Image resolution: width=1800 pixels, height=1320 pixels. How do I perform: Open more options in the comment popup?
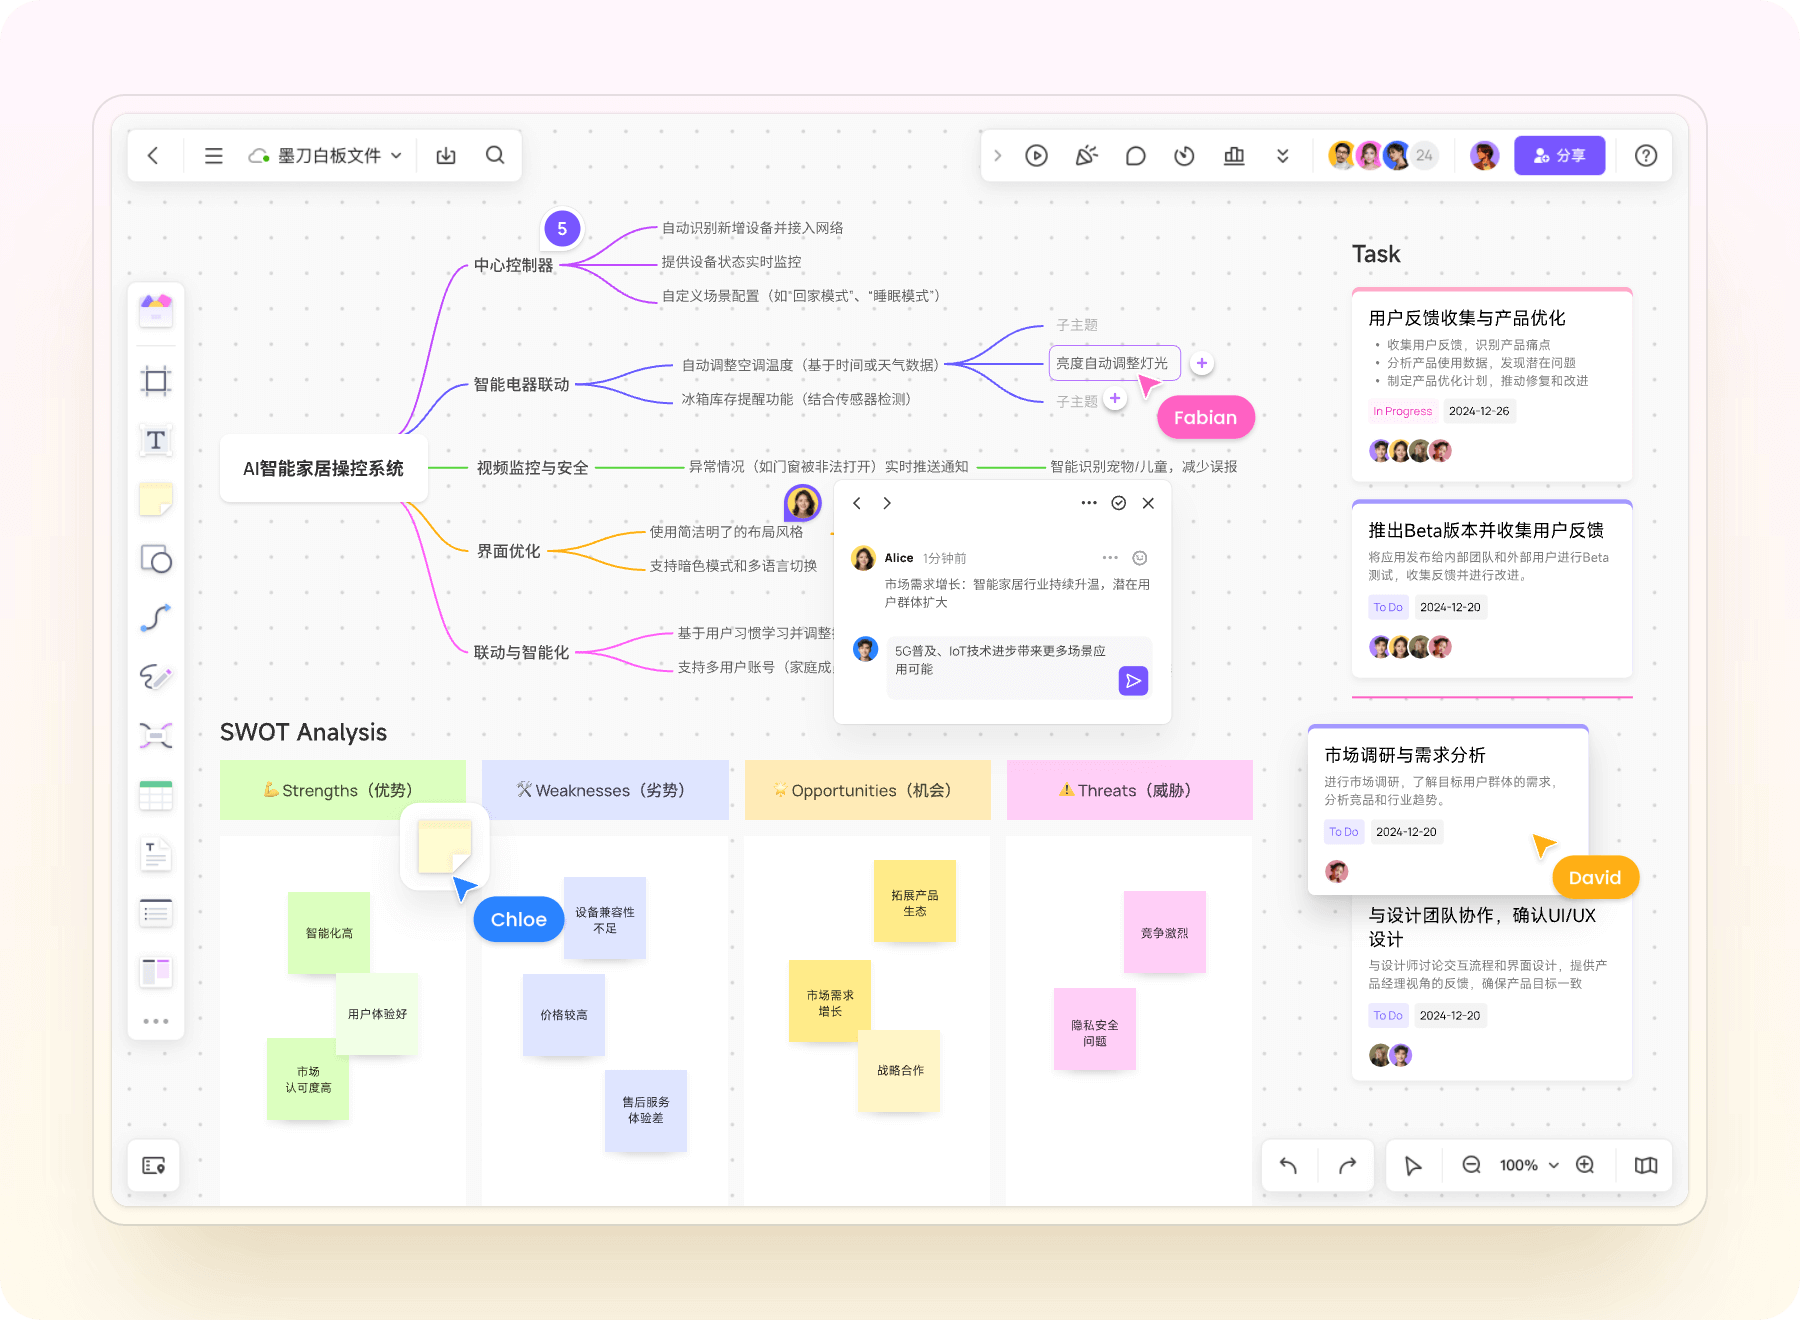(x=1088, y=503)
